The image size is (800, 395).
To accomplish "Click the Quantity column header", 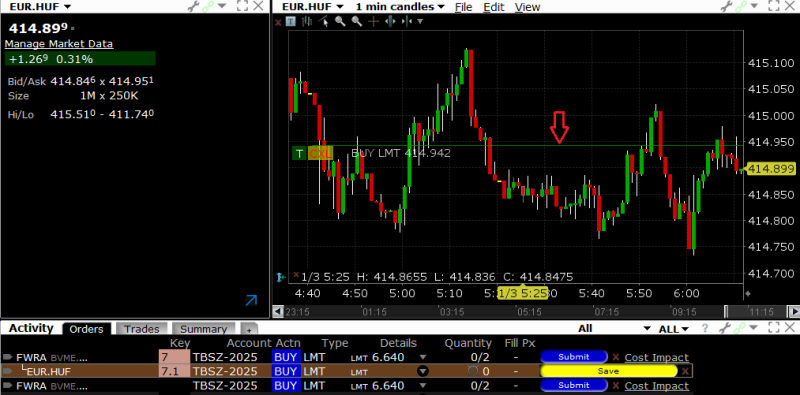I will coord(468,343).
